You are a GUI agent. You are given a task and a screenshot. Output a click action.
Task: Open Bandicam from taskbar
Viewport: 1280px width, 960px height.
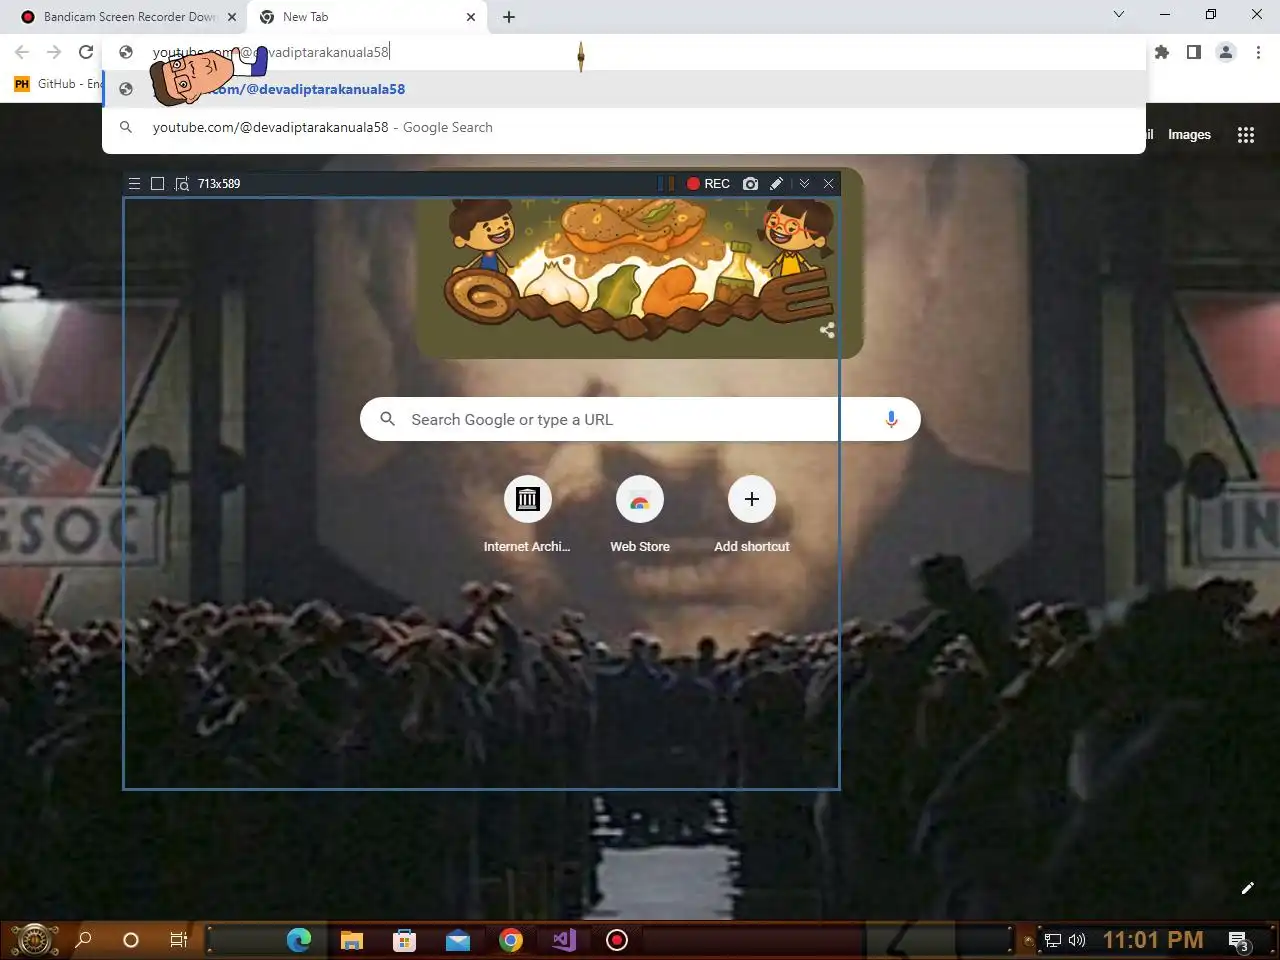pyautogui.click(x=617, y=940)
